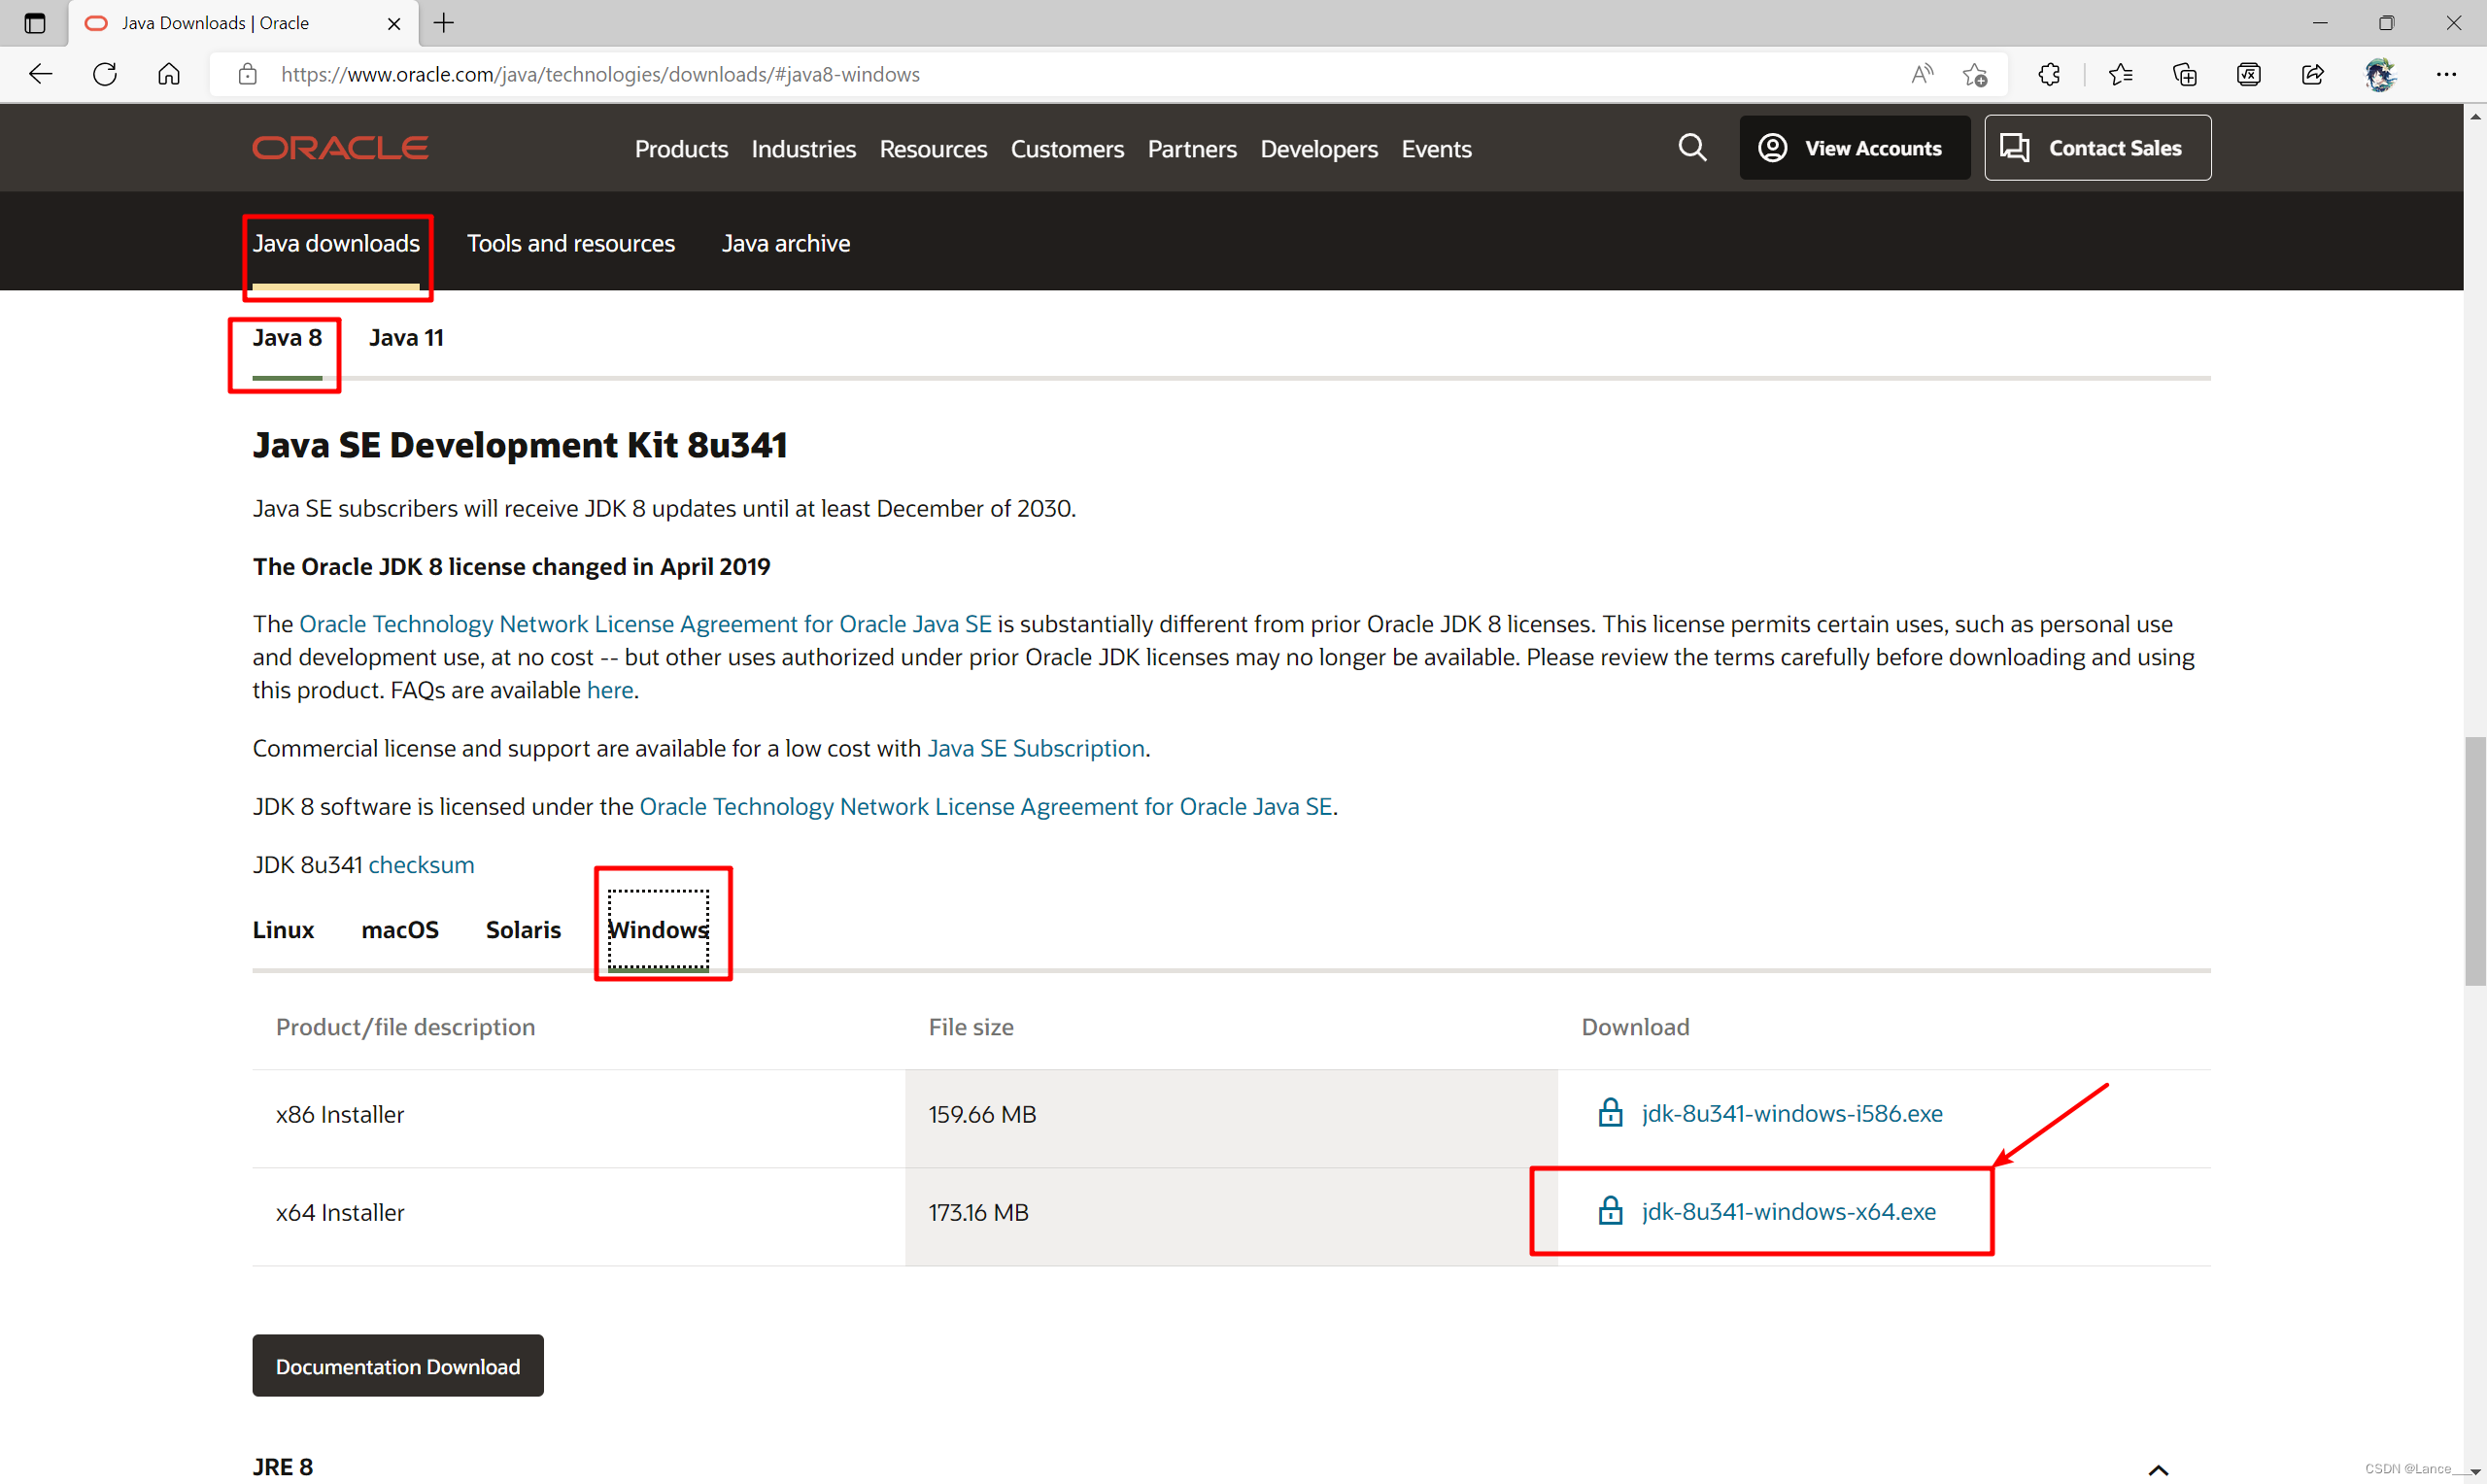Click the Documentation Download button
2487x1484 pixels.
[398, 1365]
